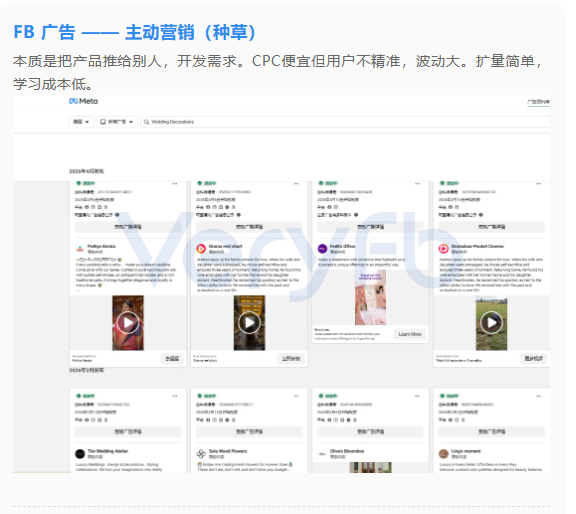Click The Wedding Atelier page name
Screen dimensions: 576x514
(108, 451)
